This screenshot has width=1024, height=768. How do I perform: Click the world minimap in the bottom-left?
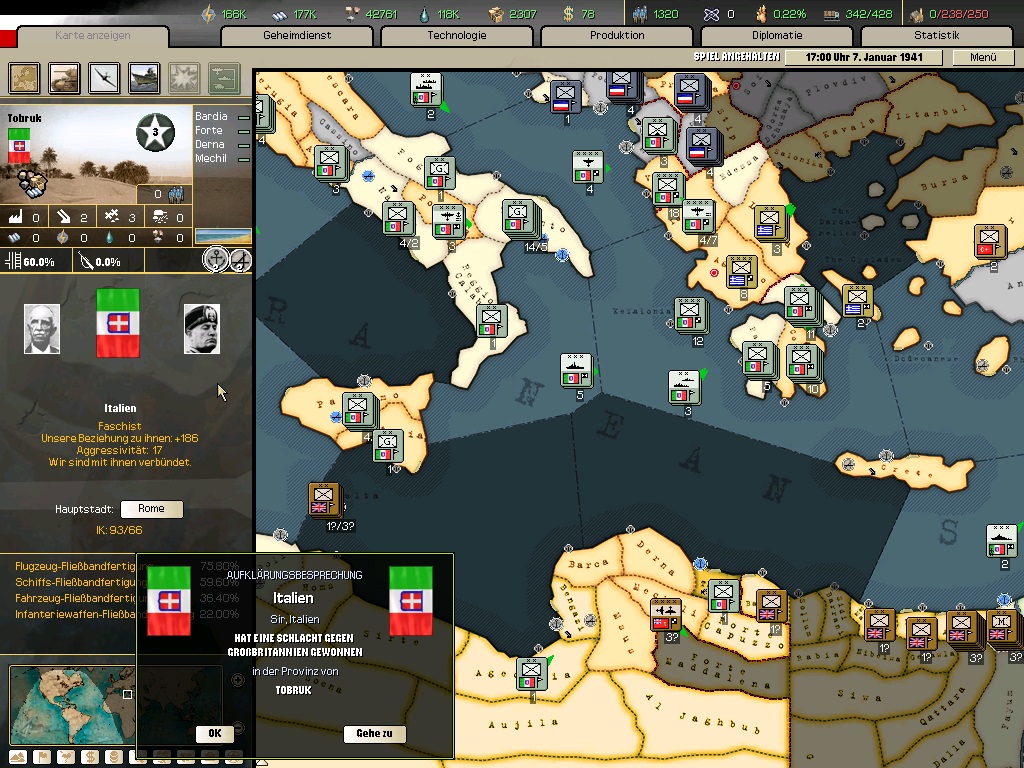pos(68,704)
